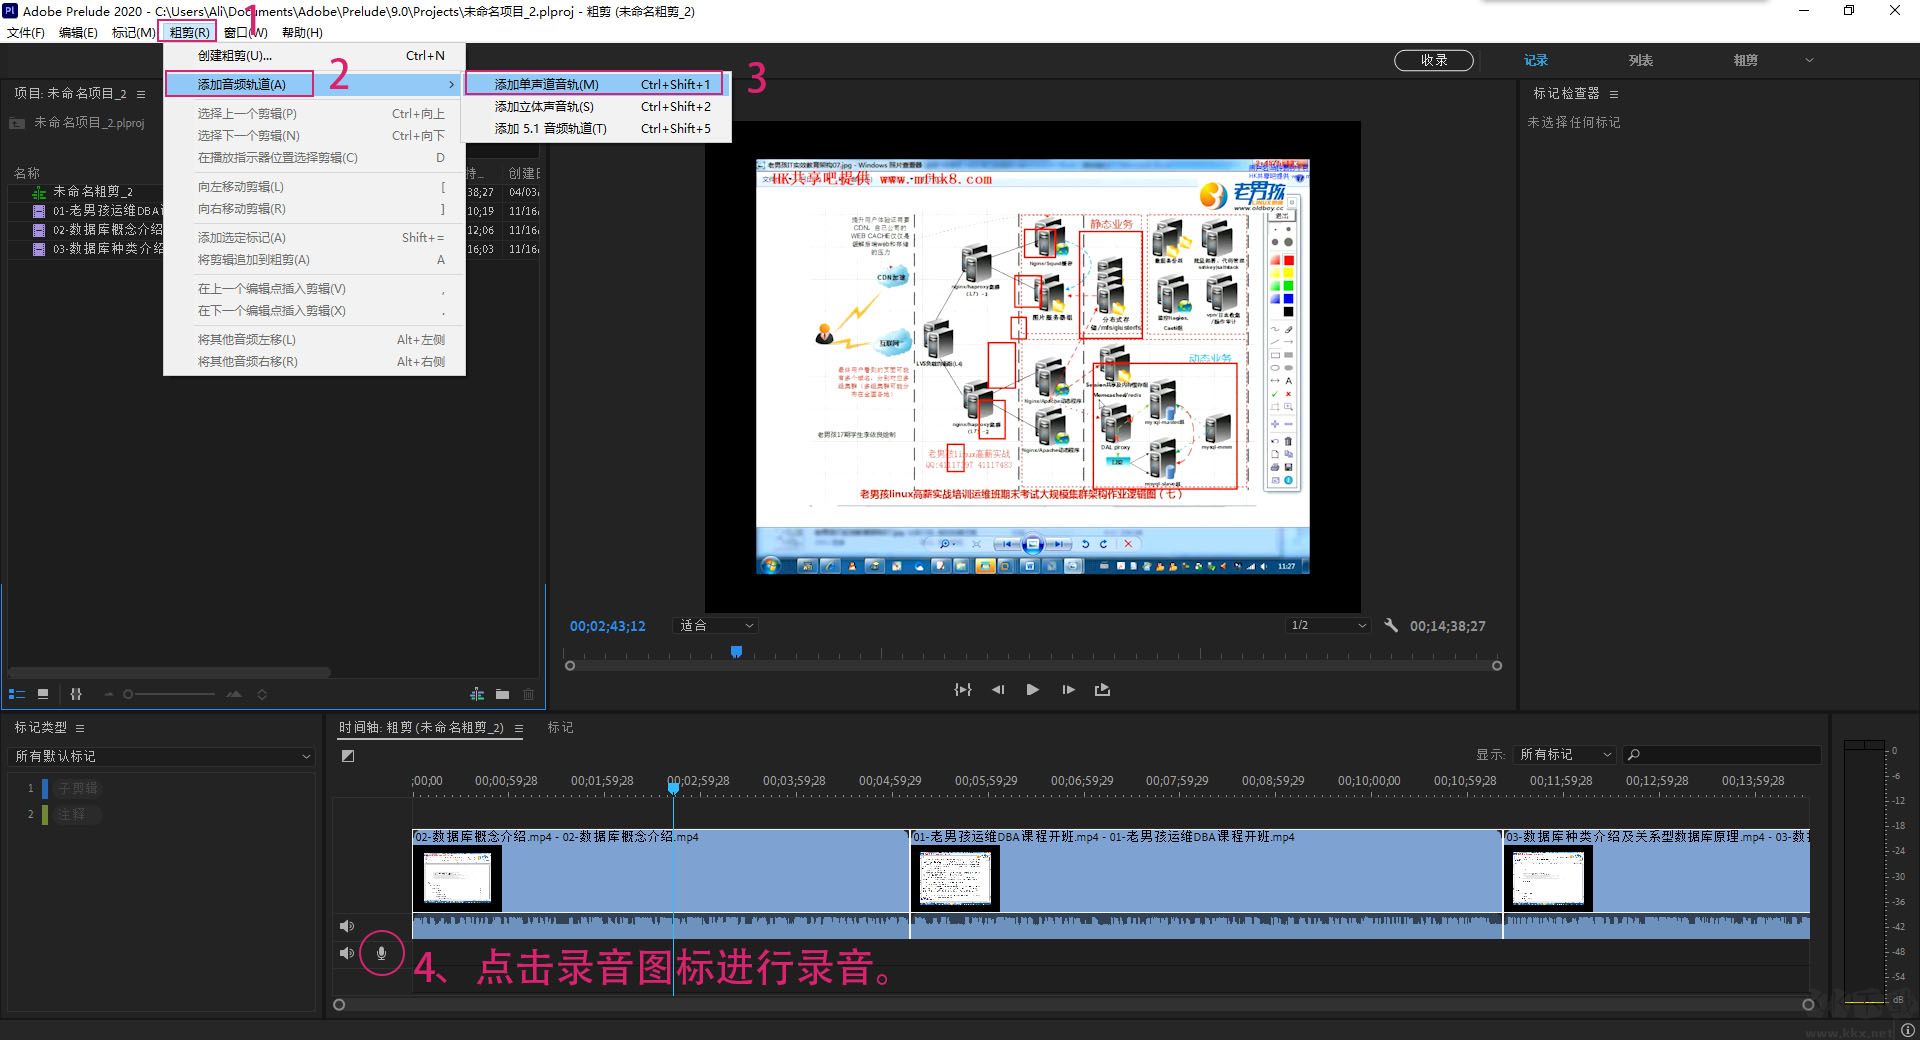The width and height of the screenshot is (1920, 1040).
Task: Click the record voiceover microphone icon
Action: (381, 953)
